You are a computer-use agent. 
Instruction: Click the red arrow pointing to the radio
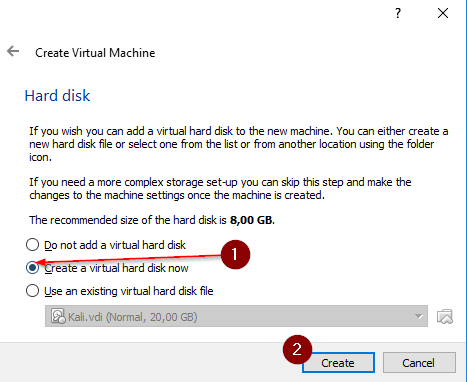(128, 259)
